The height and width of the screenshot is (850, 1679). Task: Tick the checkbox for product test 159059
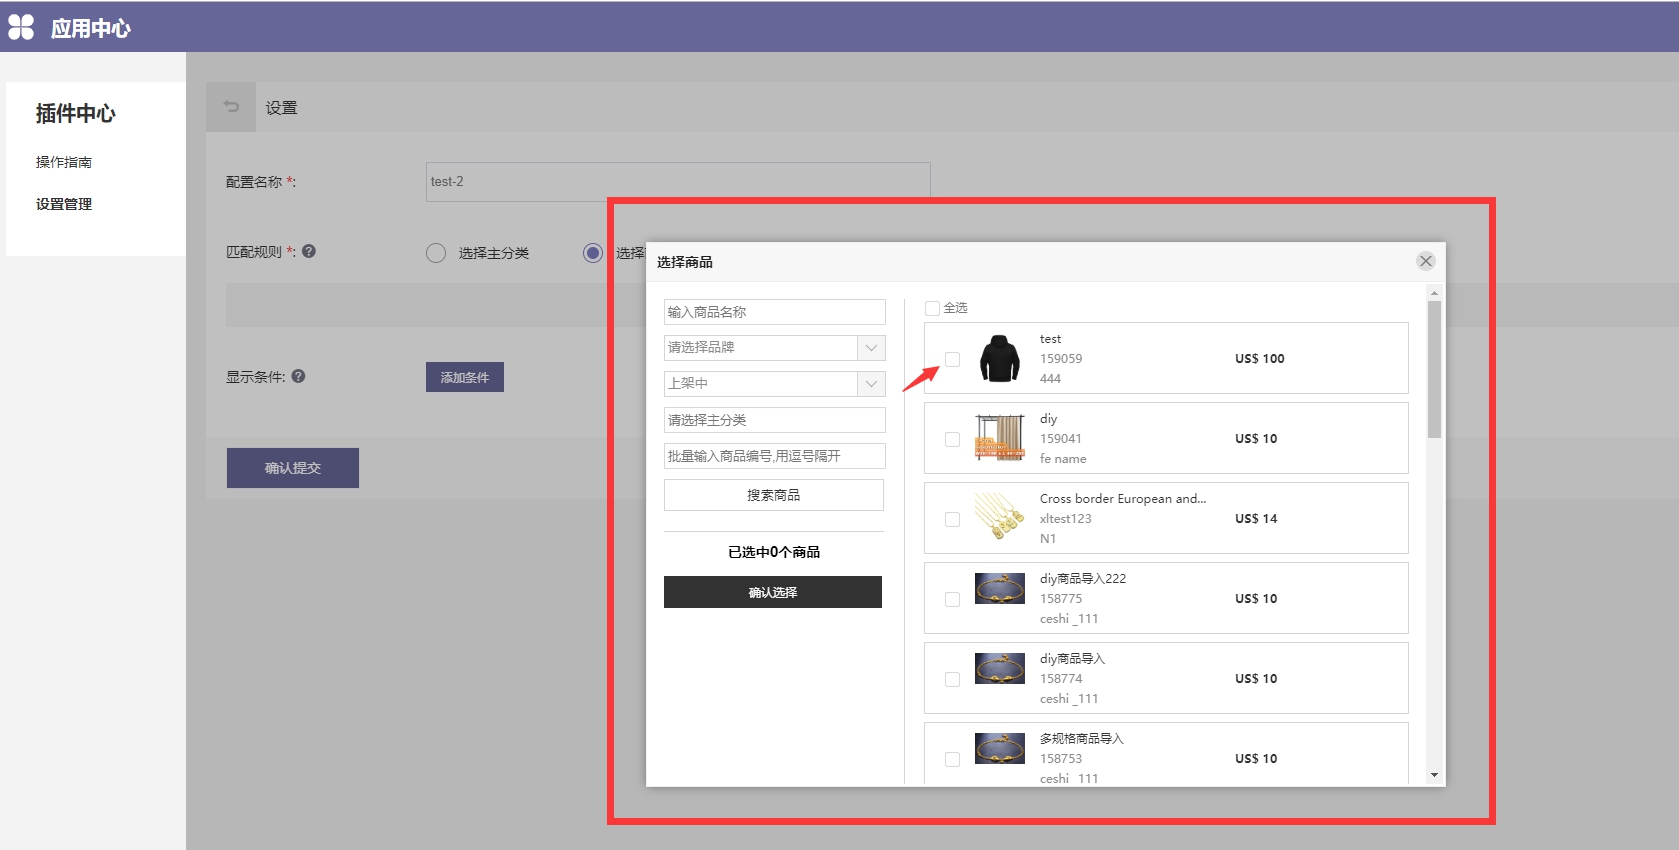tap(952, 359)
